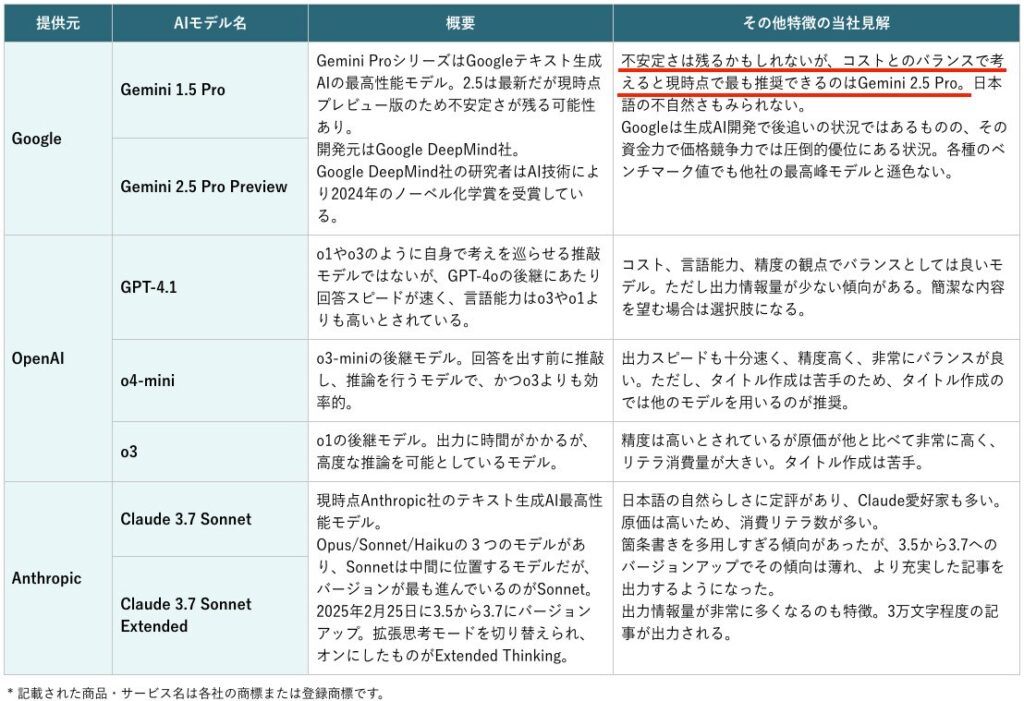Viewport: 1024px width, 701px height.
Task: Select the Anthropic provider cell
Action: 58,578
